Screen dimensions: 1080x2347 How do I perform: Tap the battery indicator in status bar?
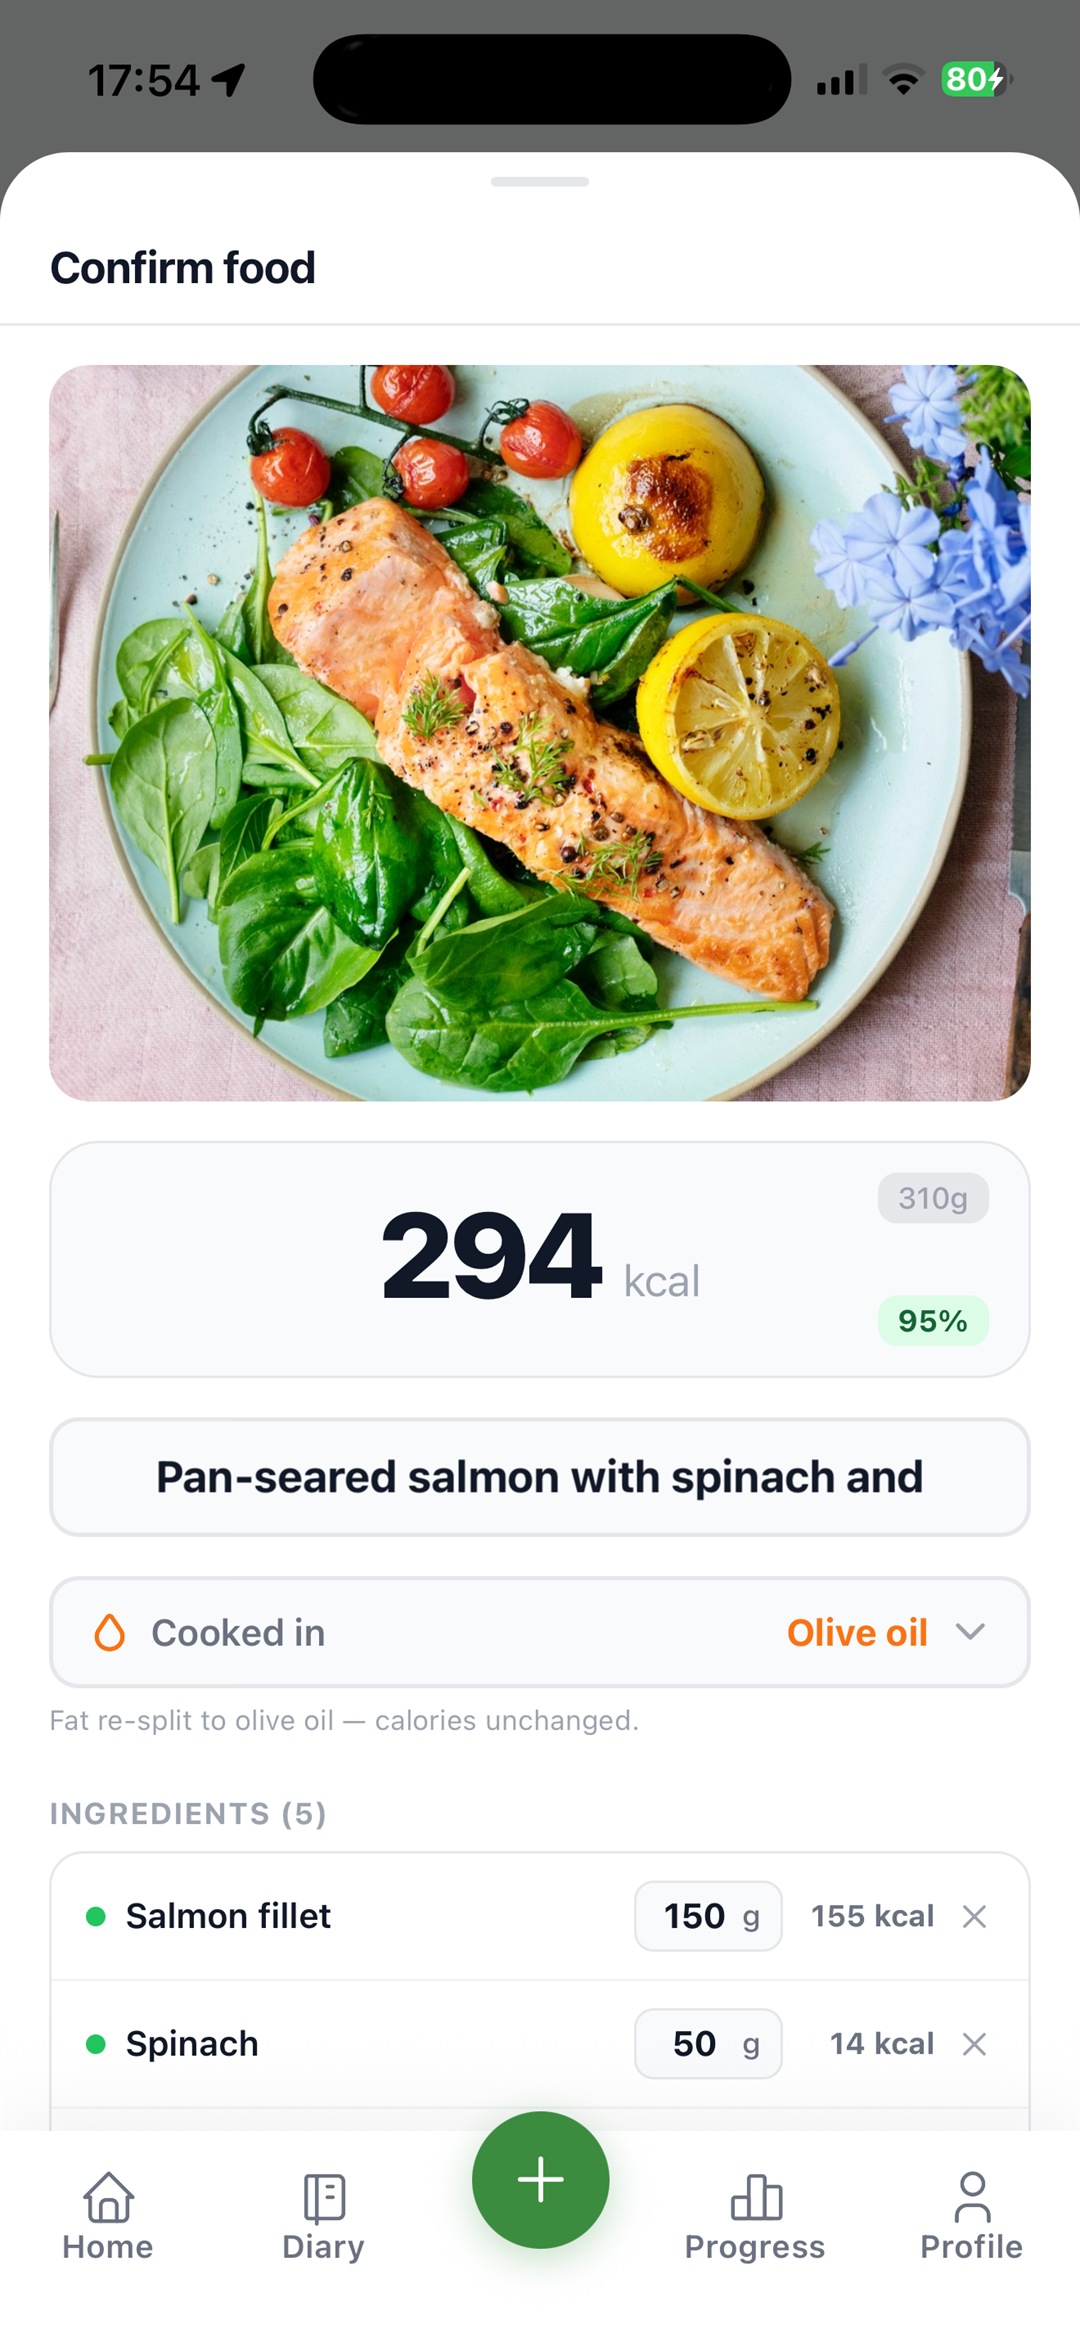(975, 79)
